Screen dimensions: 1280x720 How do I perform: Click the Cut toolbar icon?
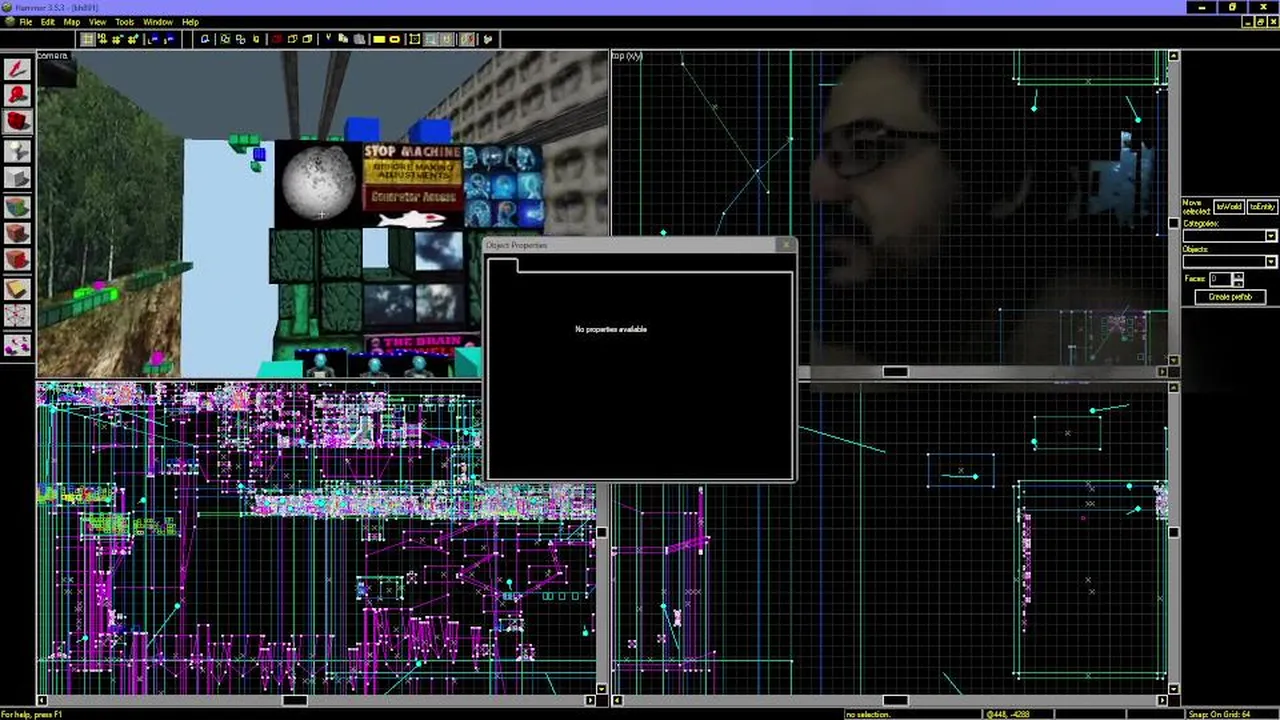click(x=328, y=39)
